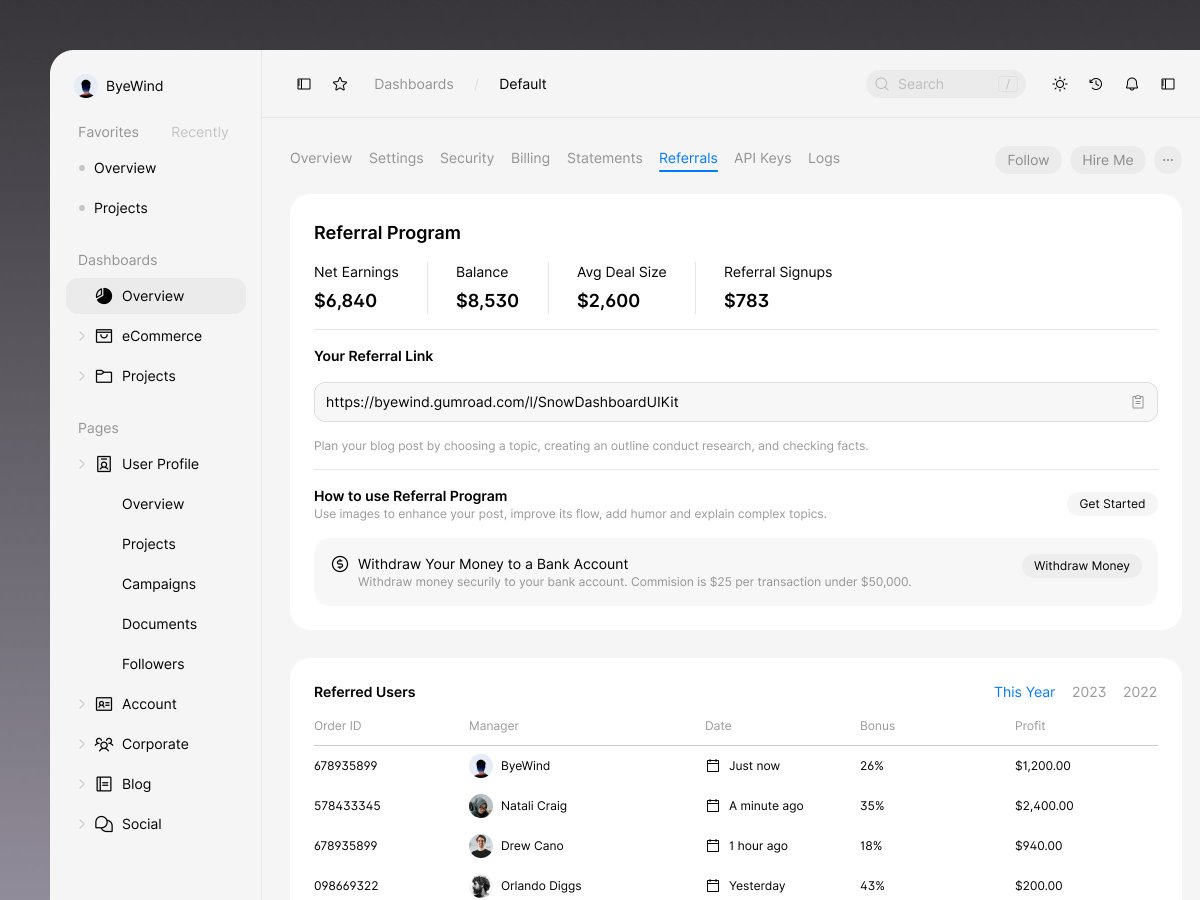Click the Default breadcrumb
The image size is (1200, 900).
click(523, 84)
